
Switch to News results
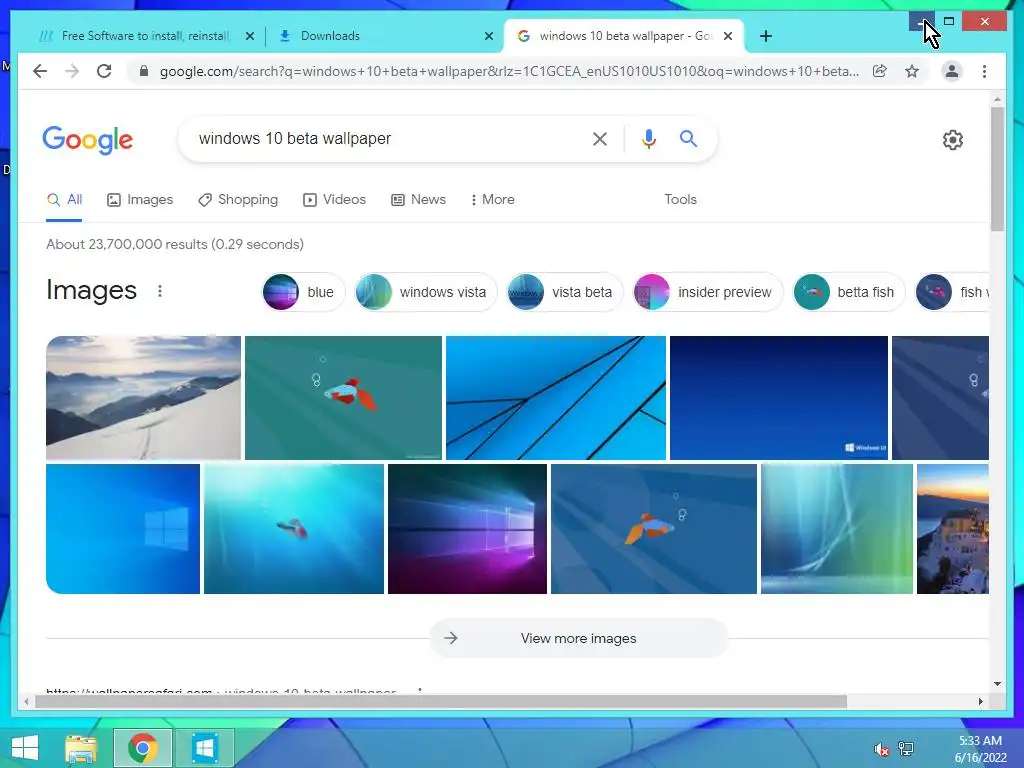(419, 200)
